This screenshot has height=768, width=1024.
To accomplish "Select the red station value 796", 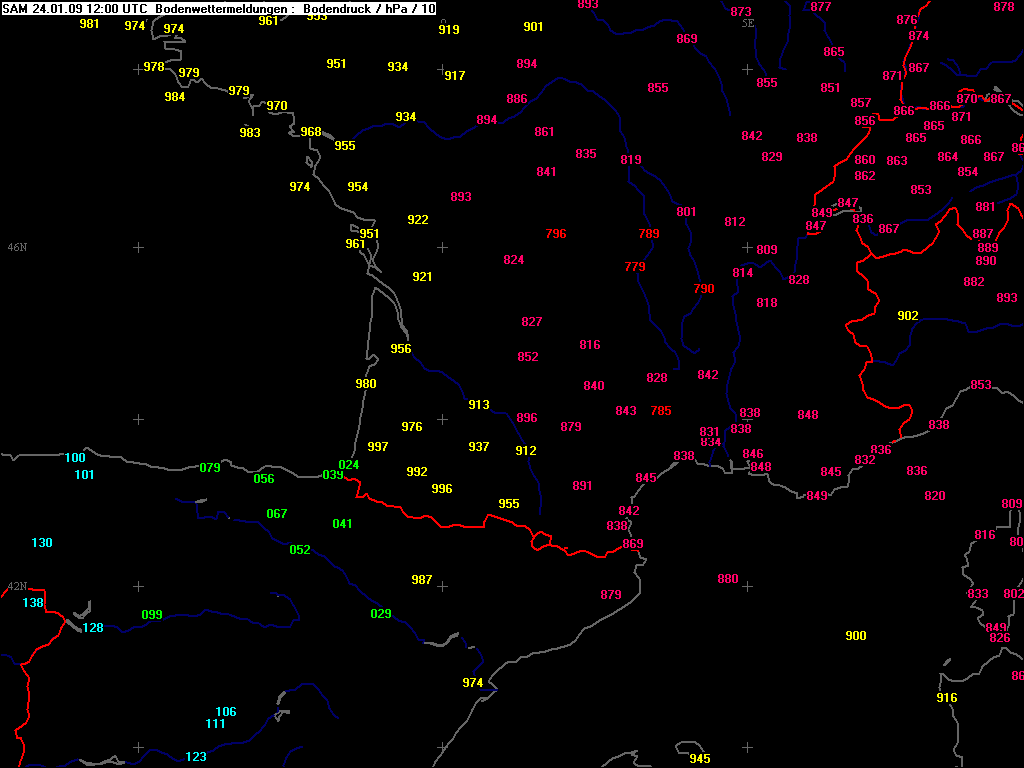I will [556, 234].
